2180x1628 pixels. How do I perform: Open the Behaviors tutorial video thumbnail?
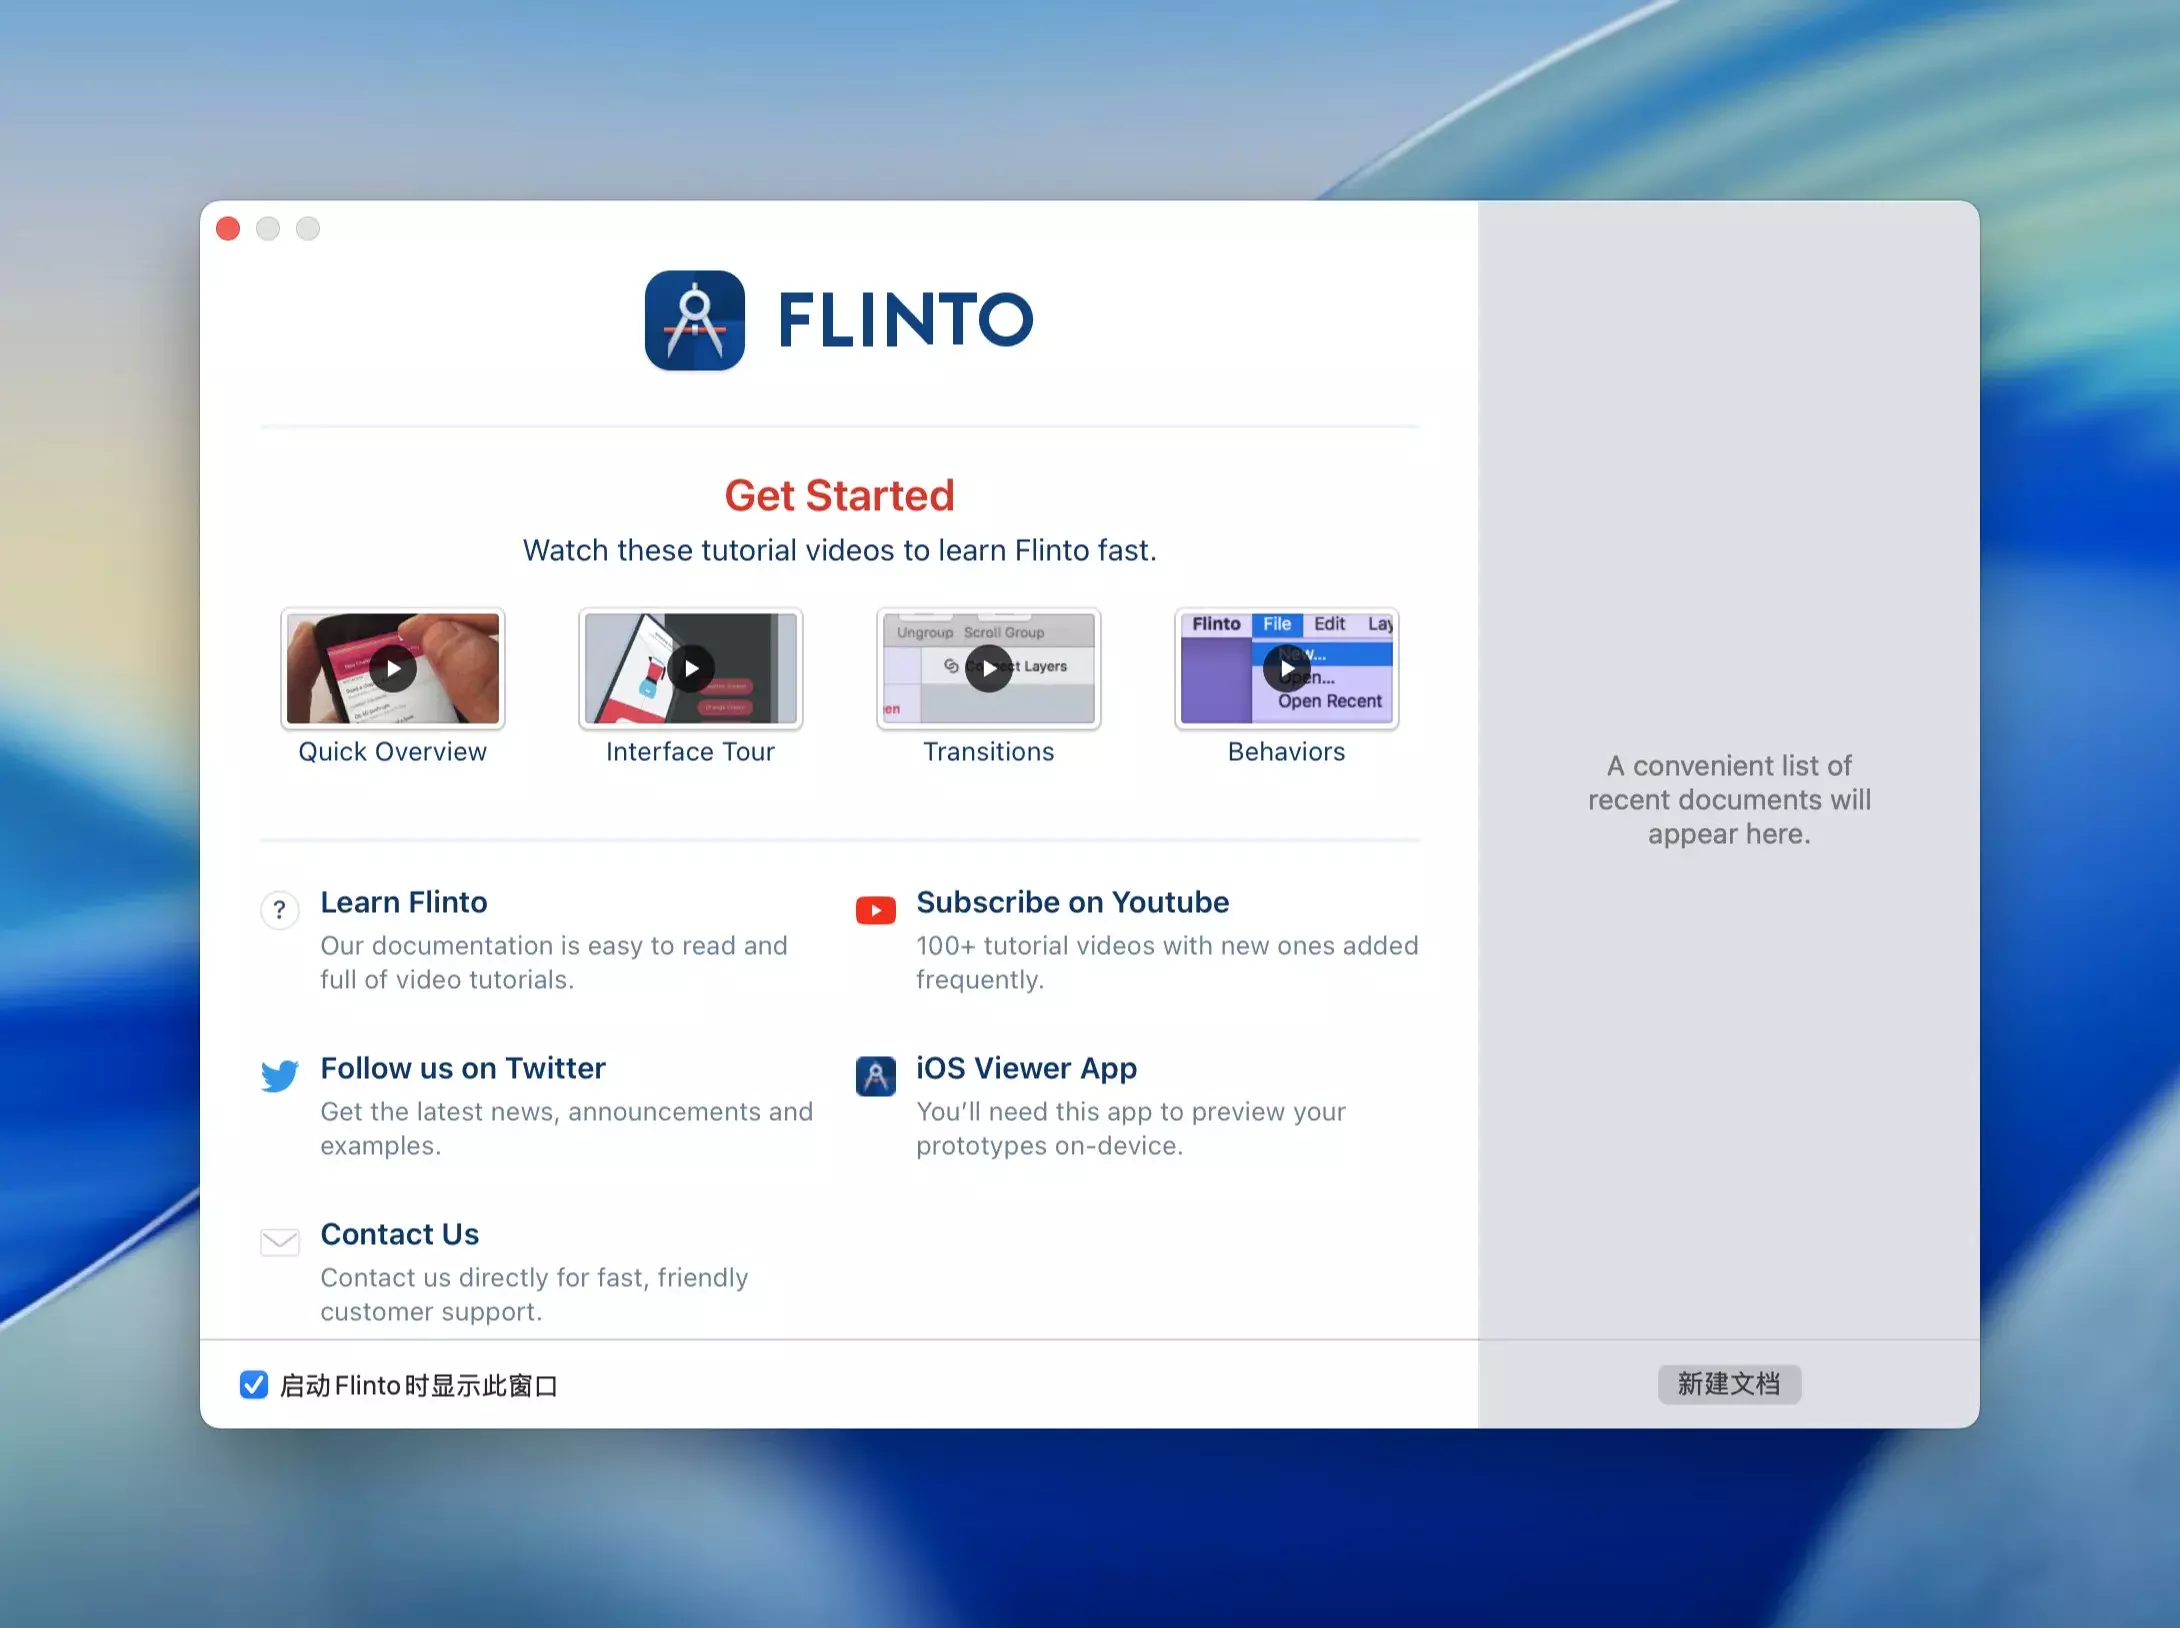[1286, 668]
